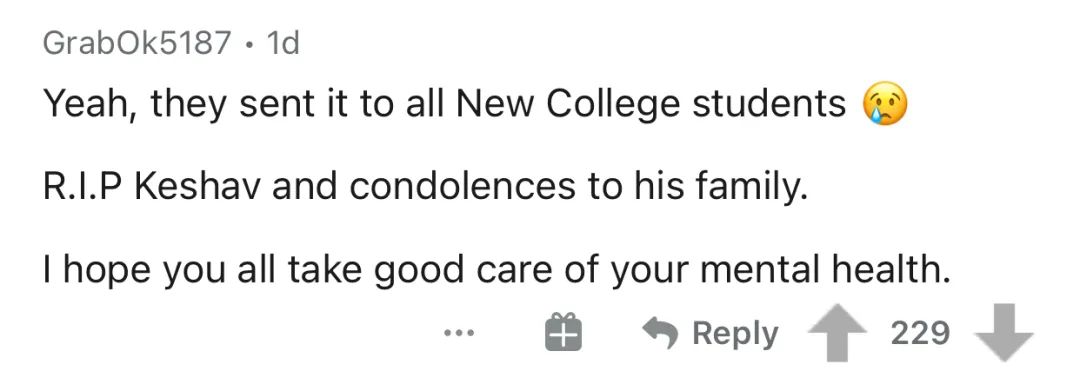Click the 229 vote count

point(920,333)
